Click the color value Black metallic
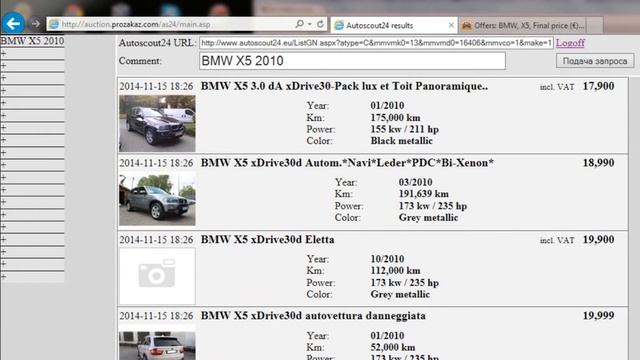640x360 pixels. 401,141
